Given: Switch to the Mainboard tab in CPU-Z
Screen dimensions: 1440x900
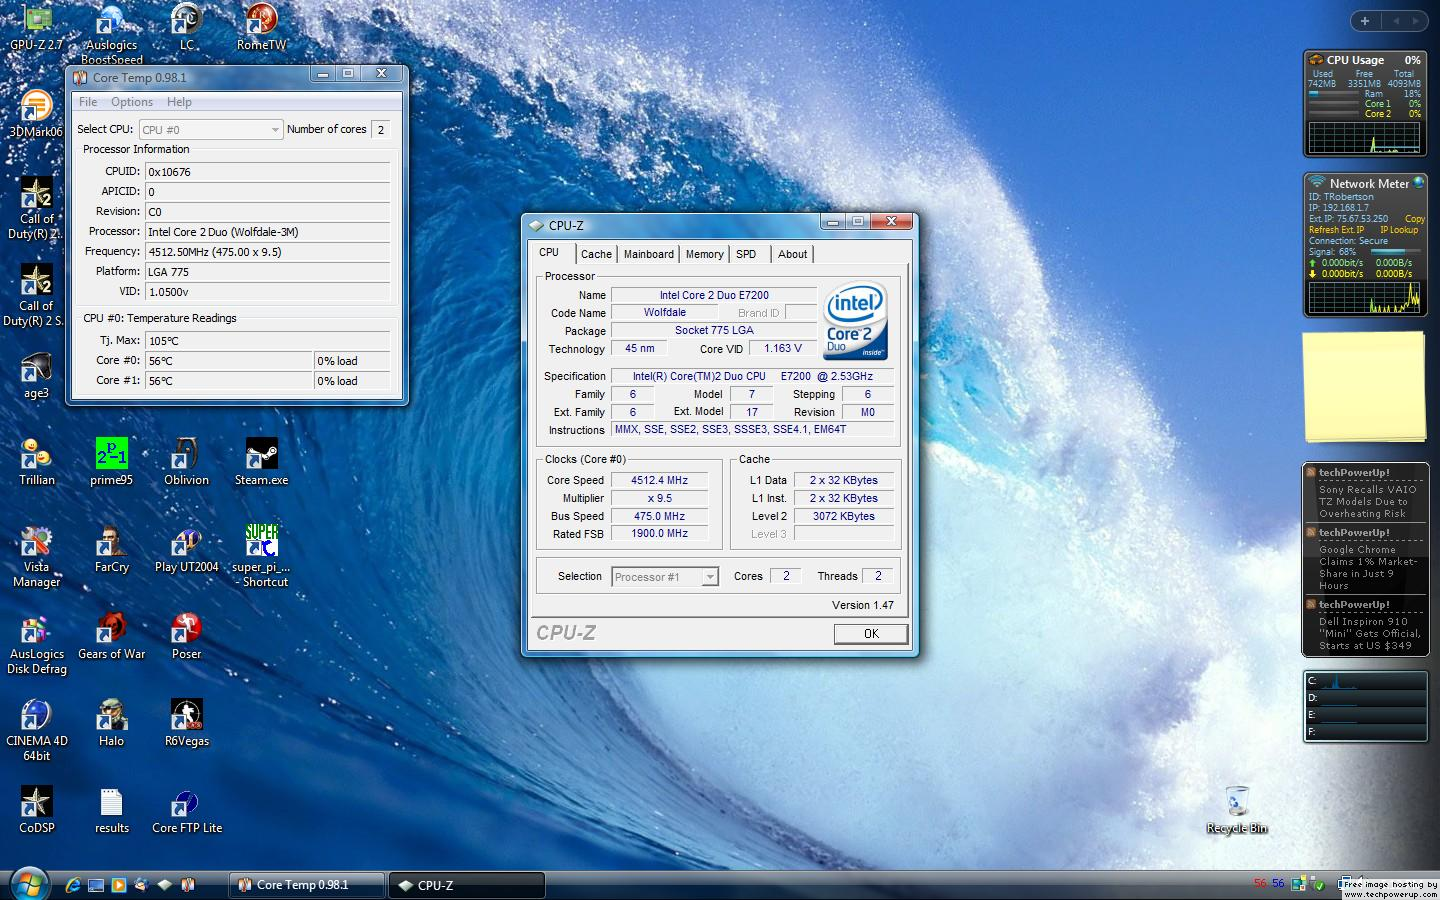Looking at the screenshot, I should (x=649, y=254).
